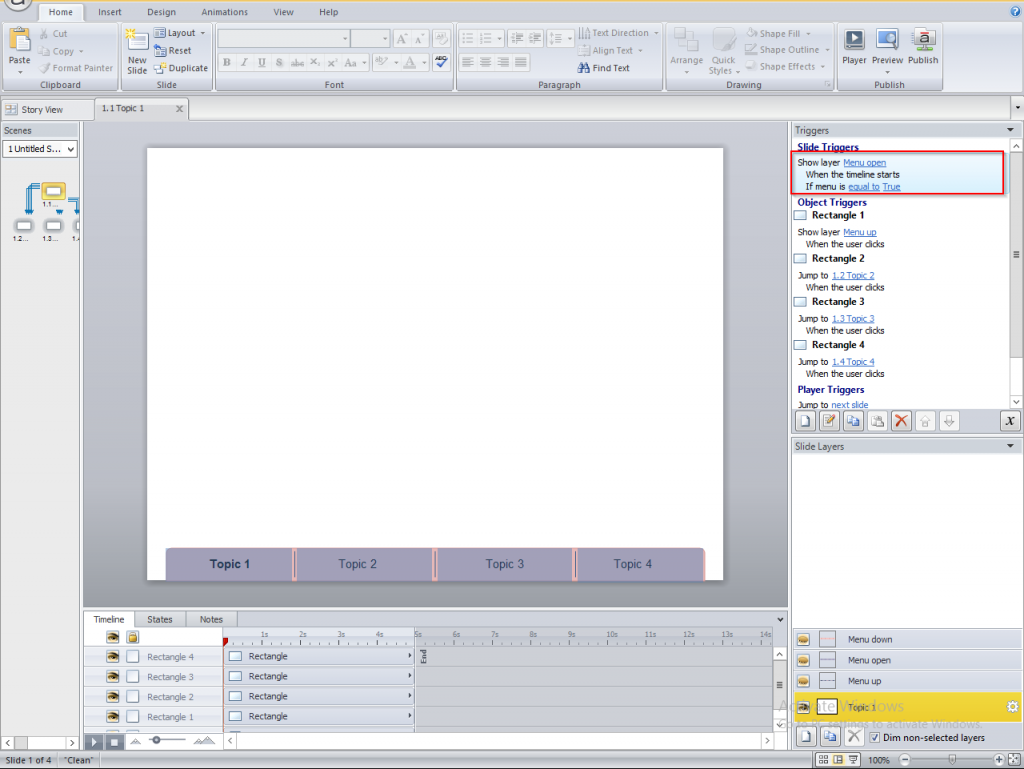Switch to the States tab below the slide
This screenshot has height=769, width=1024.
(159, 618)
